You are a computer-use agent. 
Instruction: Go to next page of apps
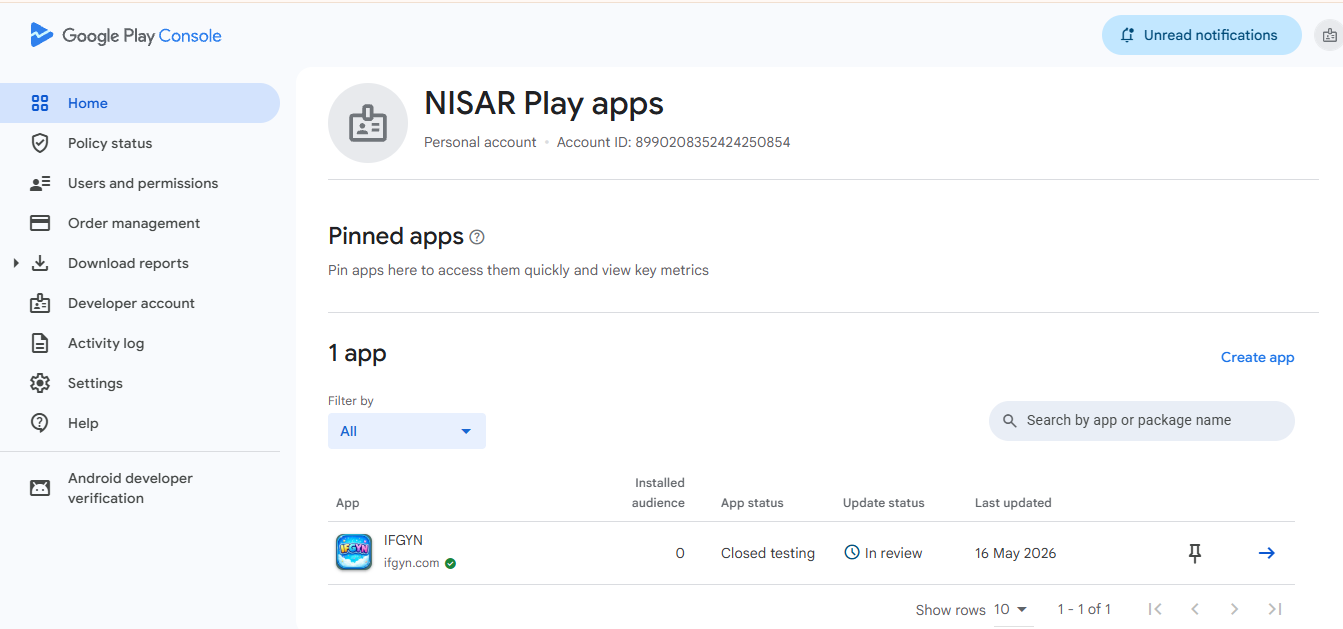[x=1235, y=609]
